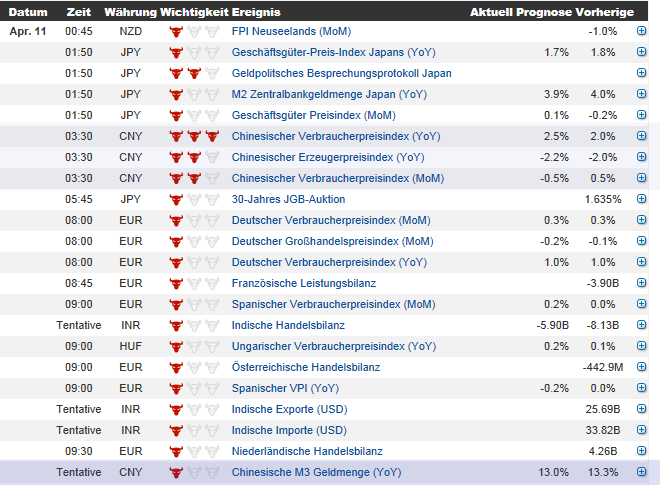Open the Ungarischer Verbraucherpreisindex (YoY) link
Image resolution: width=660 pixels, height=485 pixels.
point(333,346)
